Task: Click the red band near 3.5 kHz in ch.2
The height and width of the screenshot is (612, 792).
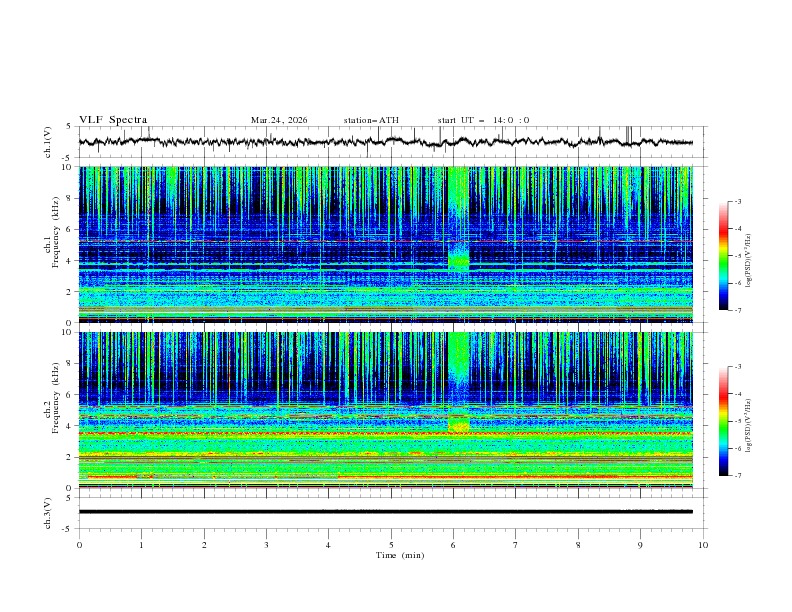Action: pyautogui.click(x=385, y=433)
